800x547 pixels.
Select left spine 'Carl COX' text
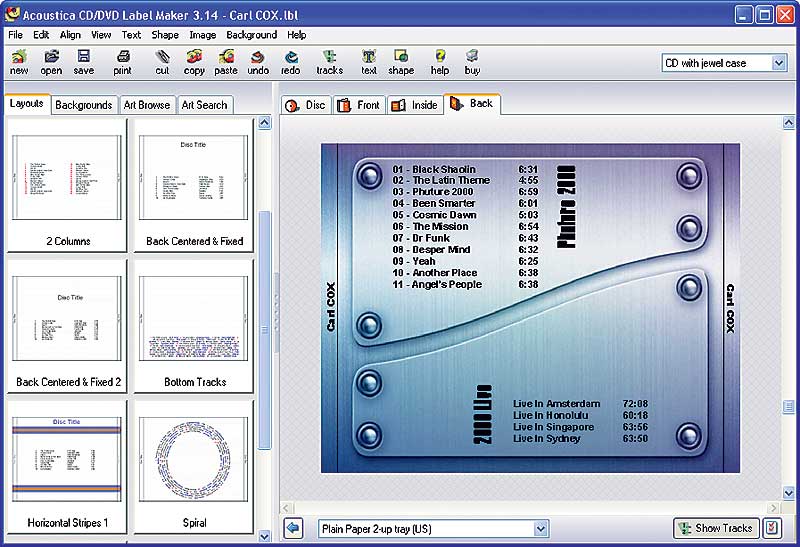point(331,307)
